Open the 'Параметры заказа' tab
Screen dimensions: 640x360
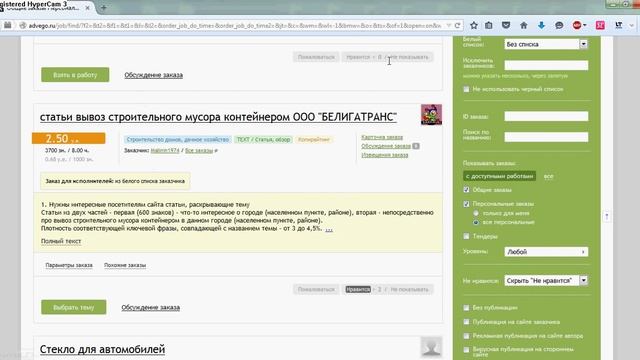click(x=69, y=265)
